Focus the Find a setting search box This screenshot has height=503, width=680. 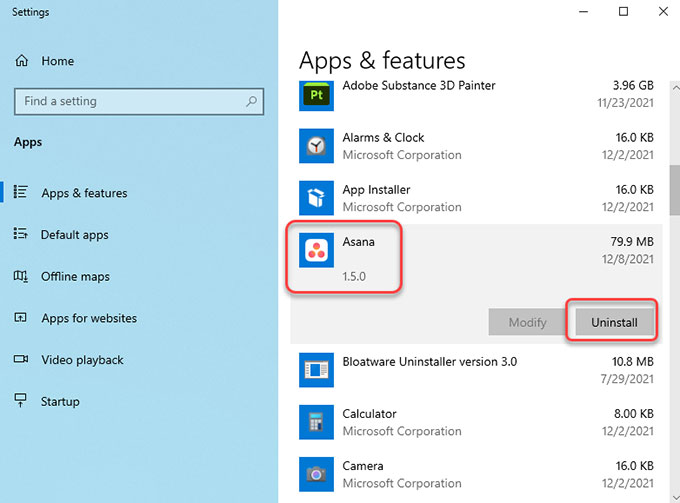pyautogui.click(x=139, y=101)
